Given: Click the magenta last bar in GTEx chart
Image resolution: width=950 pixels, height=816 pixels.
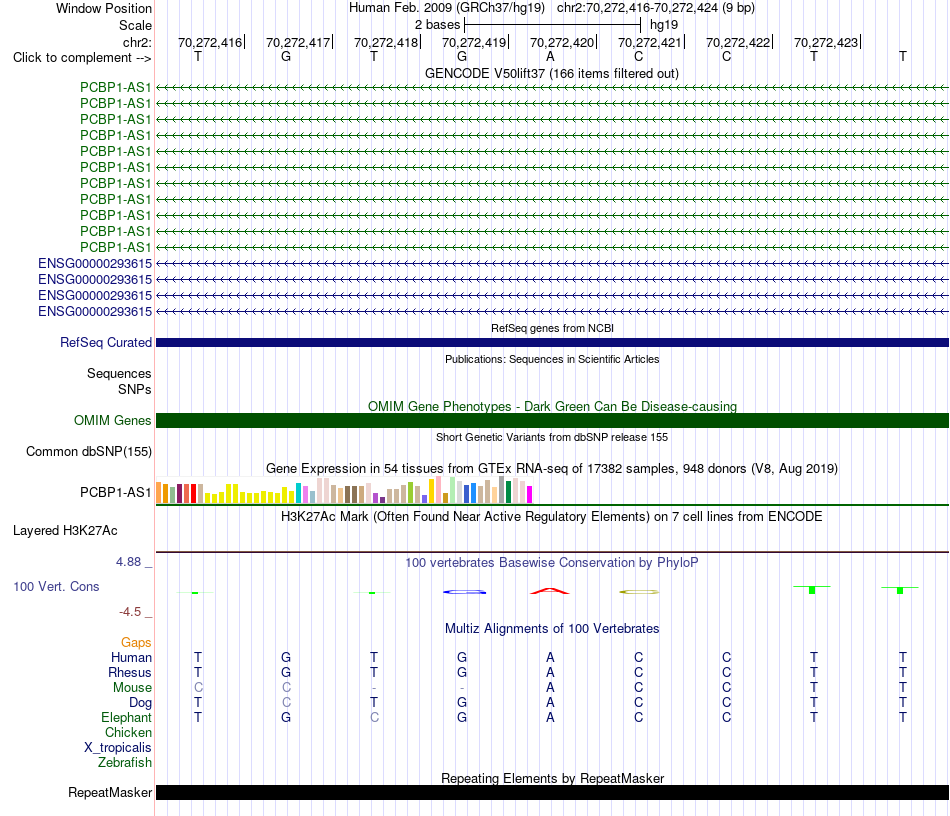Looking at the screenshot, I should (x=529, y=494).
